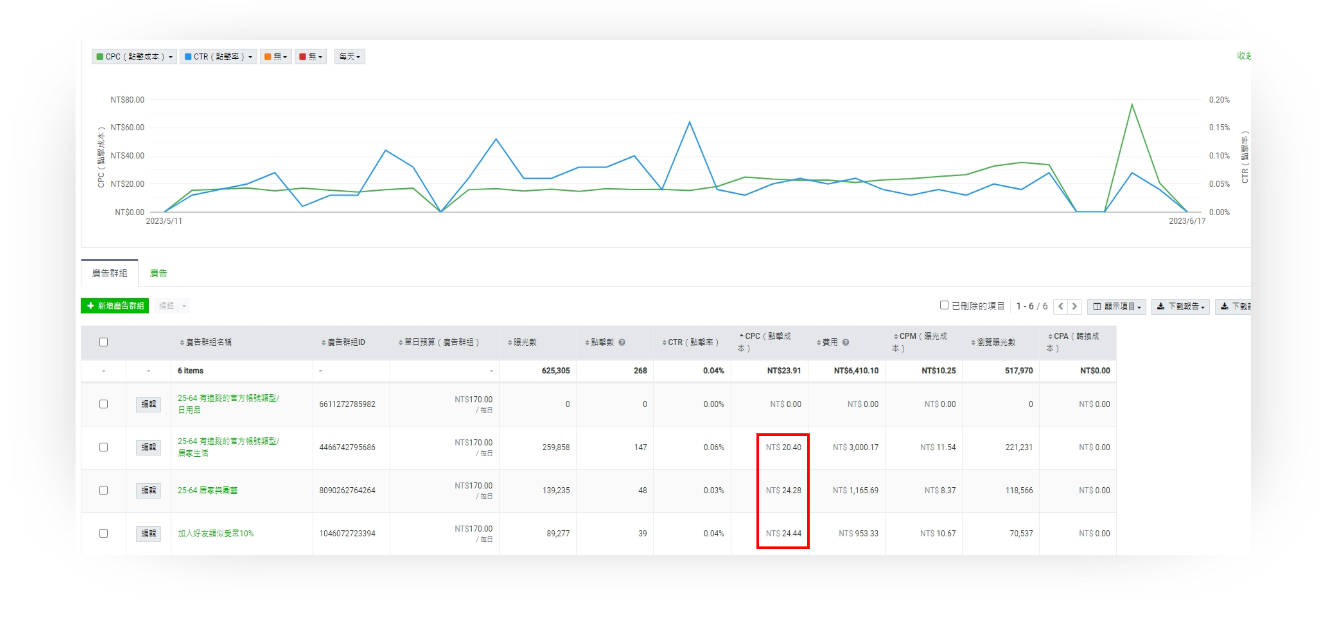The image size is (1324, 619).
Task: Go to previous page with left arrow
Action: 1061,306
